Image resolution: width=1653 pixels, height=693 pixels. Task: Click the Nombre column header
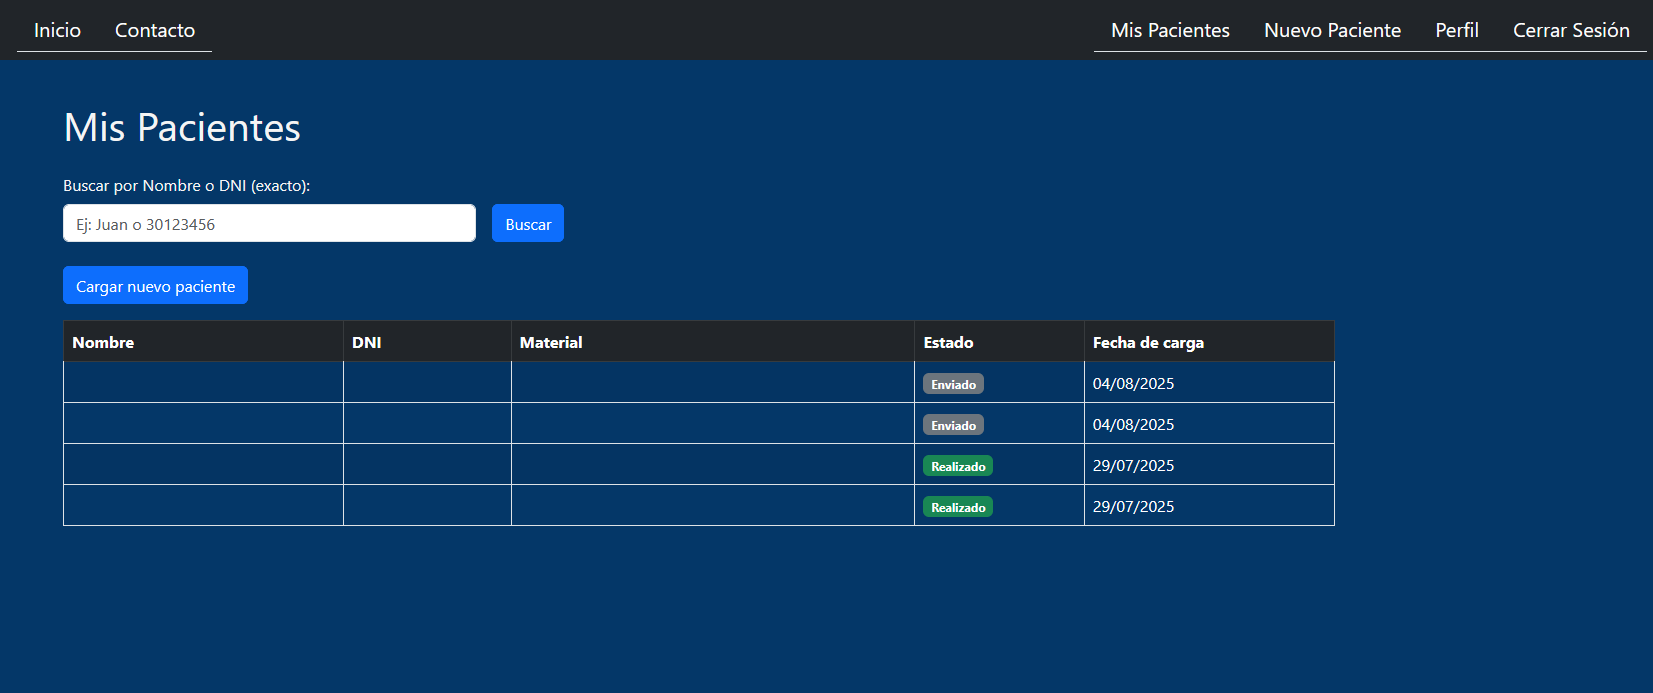click(x=103, y=342)
